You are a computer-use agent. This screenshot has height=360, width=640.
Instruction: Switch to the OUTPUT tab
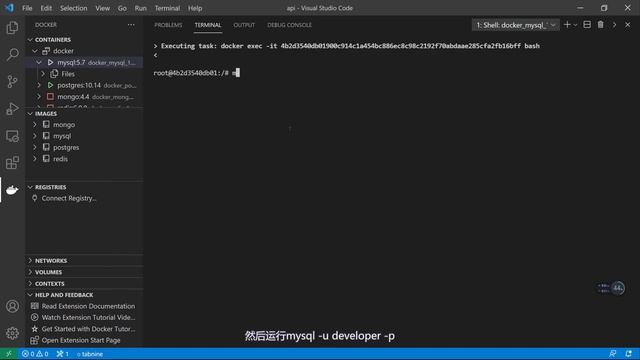point(244,25)
